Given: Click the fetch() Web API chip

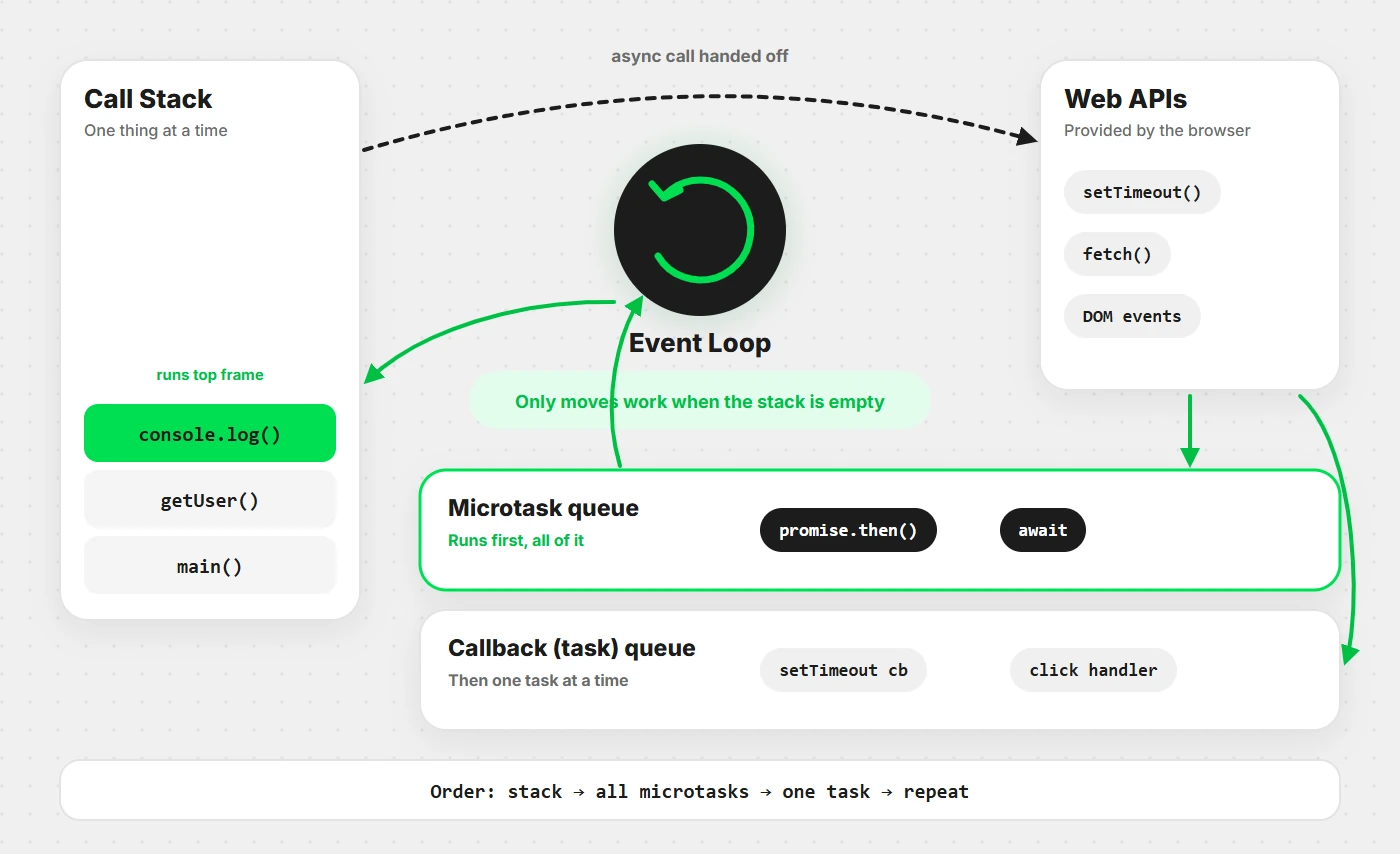Looking at the screenshot, I should coord(1117,254).
